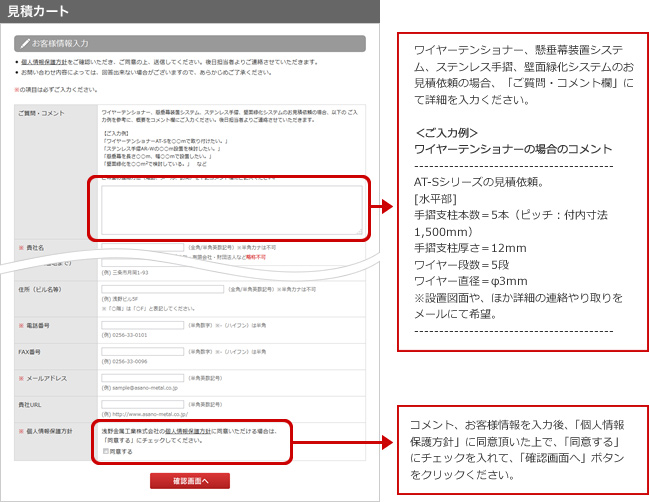The height and width of the screenshot is (502, 649).
Task: Click the pencil icon beside お客様情報入力
Action: [x=24, y=44]
